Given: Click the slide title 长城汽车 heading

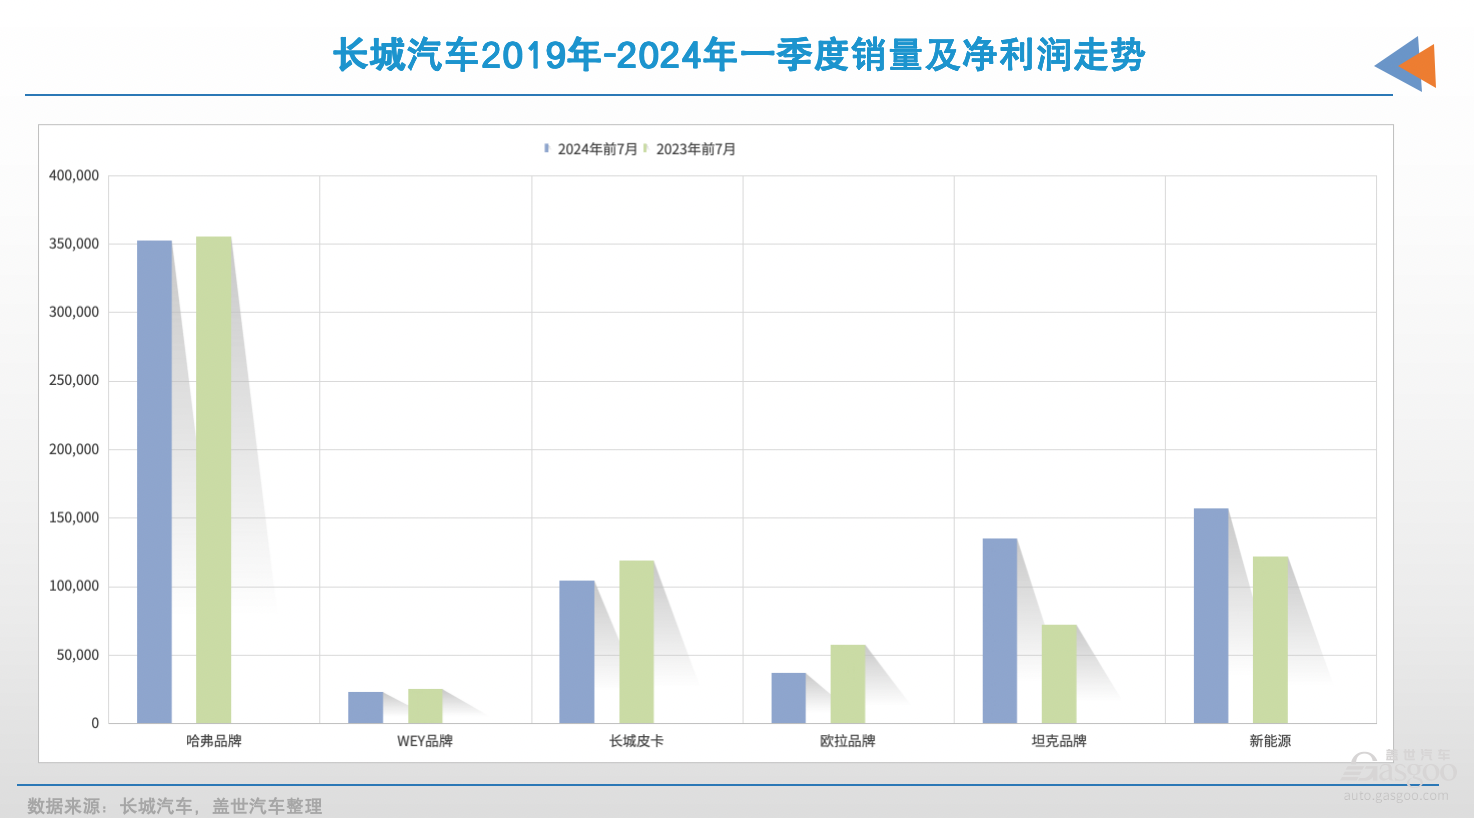Looking at the screenshot, I should (739, 55).
